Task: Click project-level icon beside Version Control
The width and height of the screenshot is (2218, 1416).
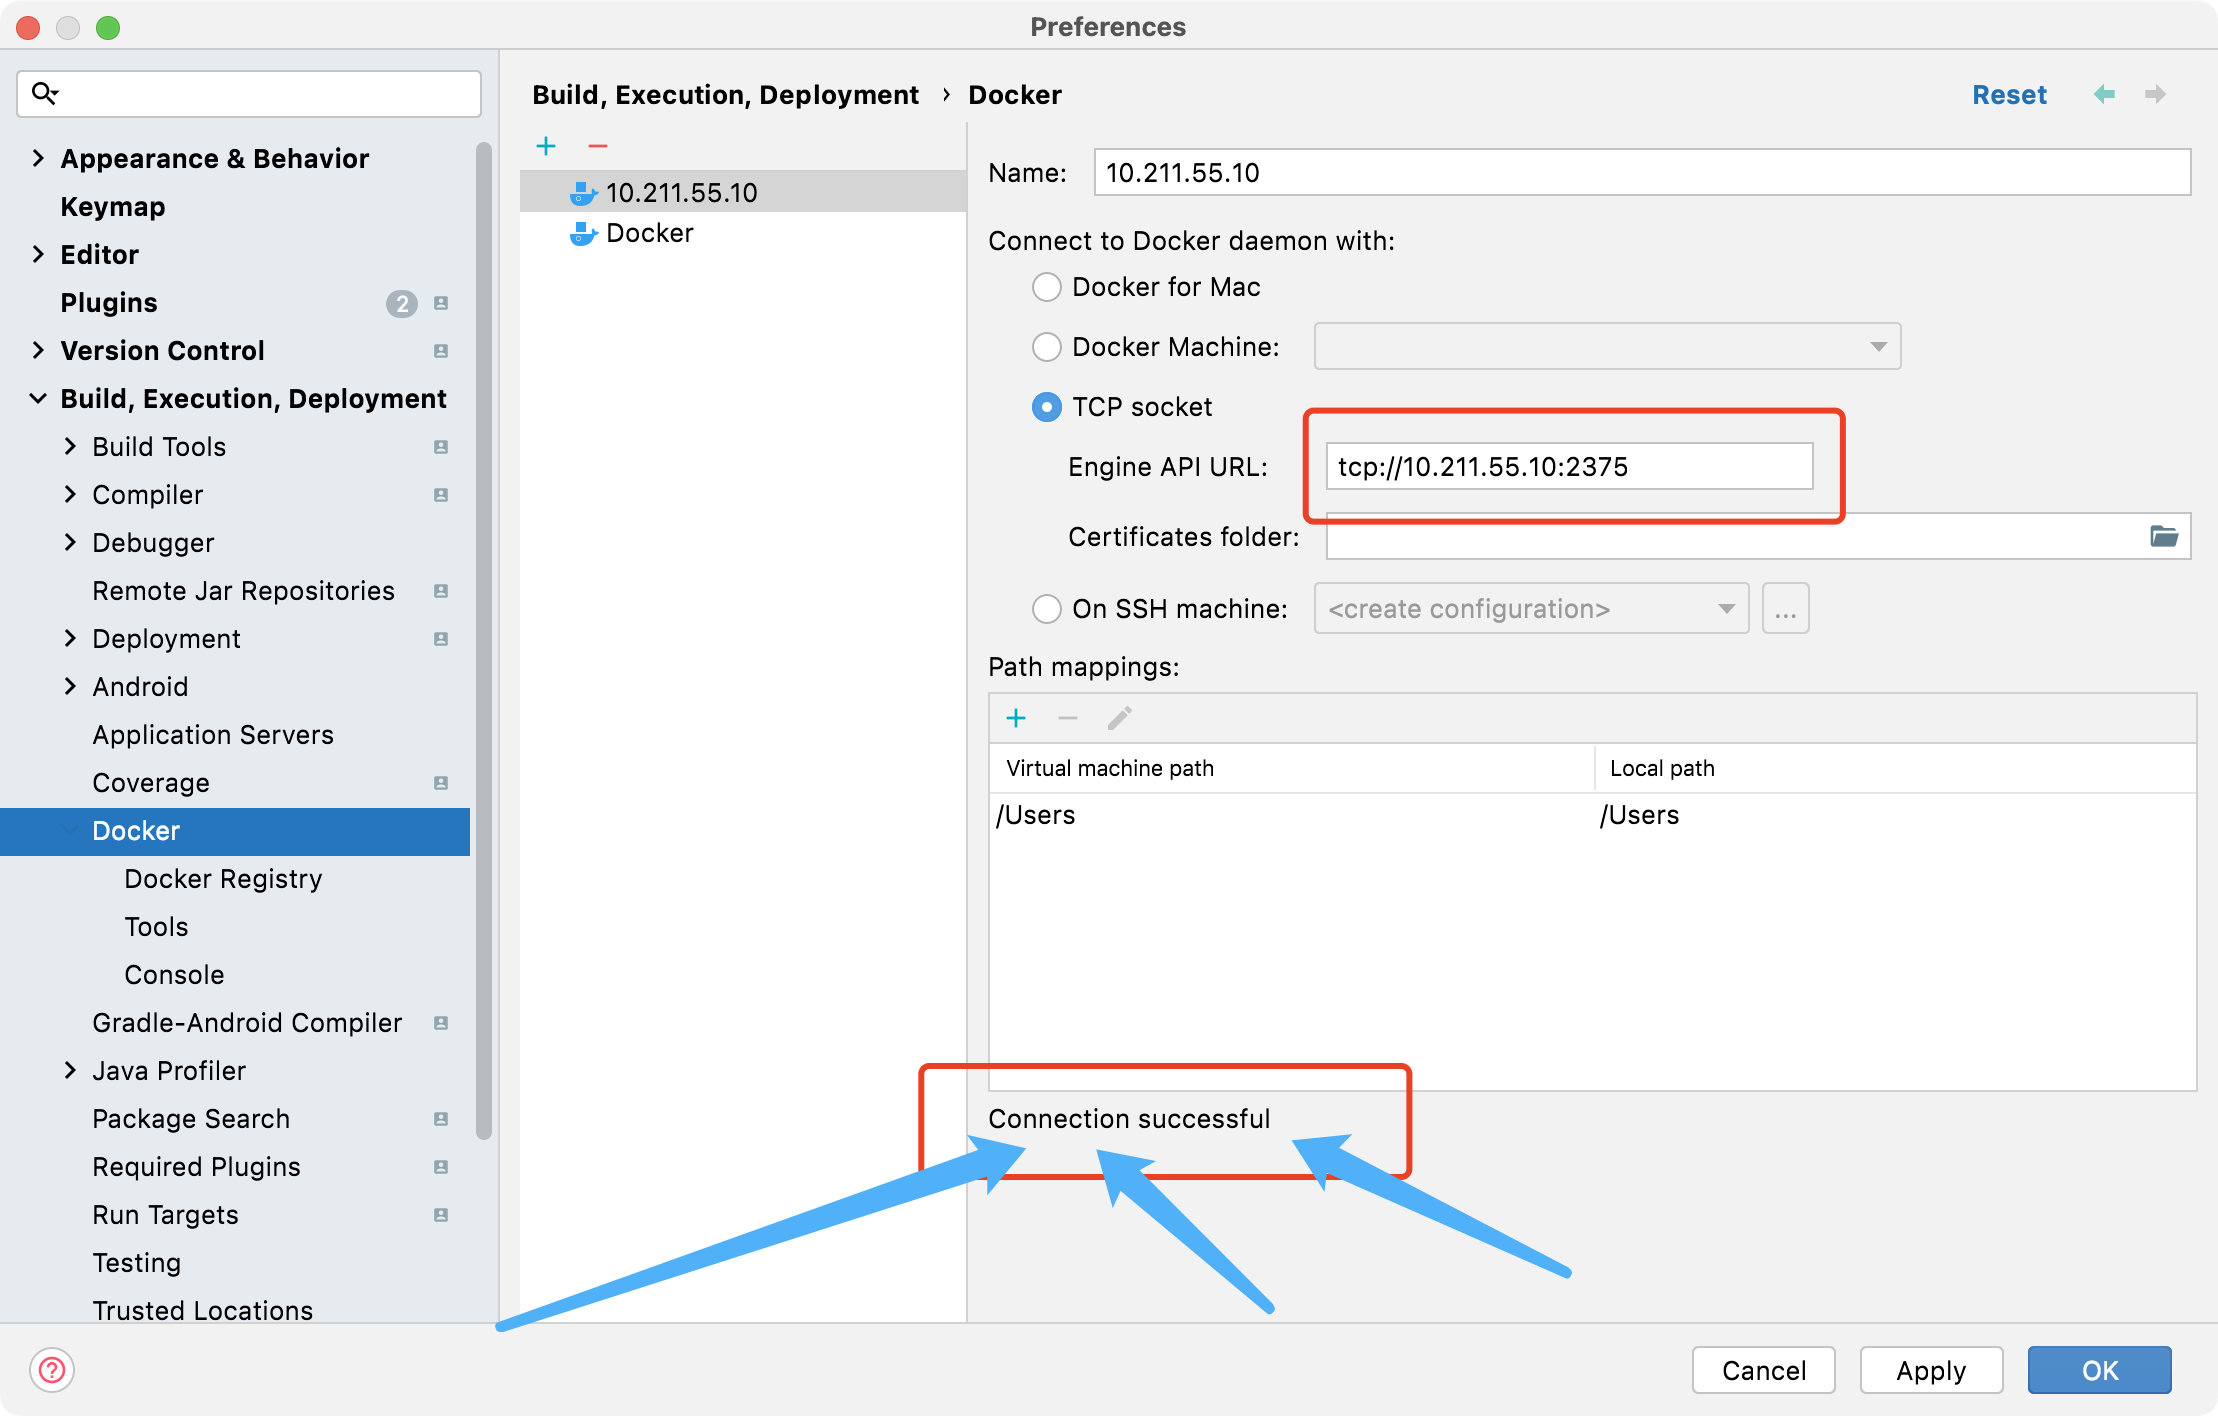Action: [441, 351]
